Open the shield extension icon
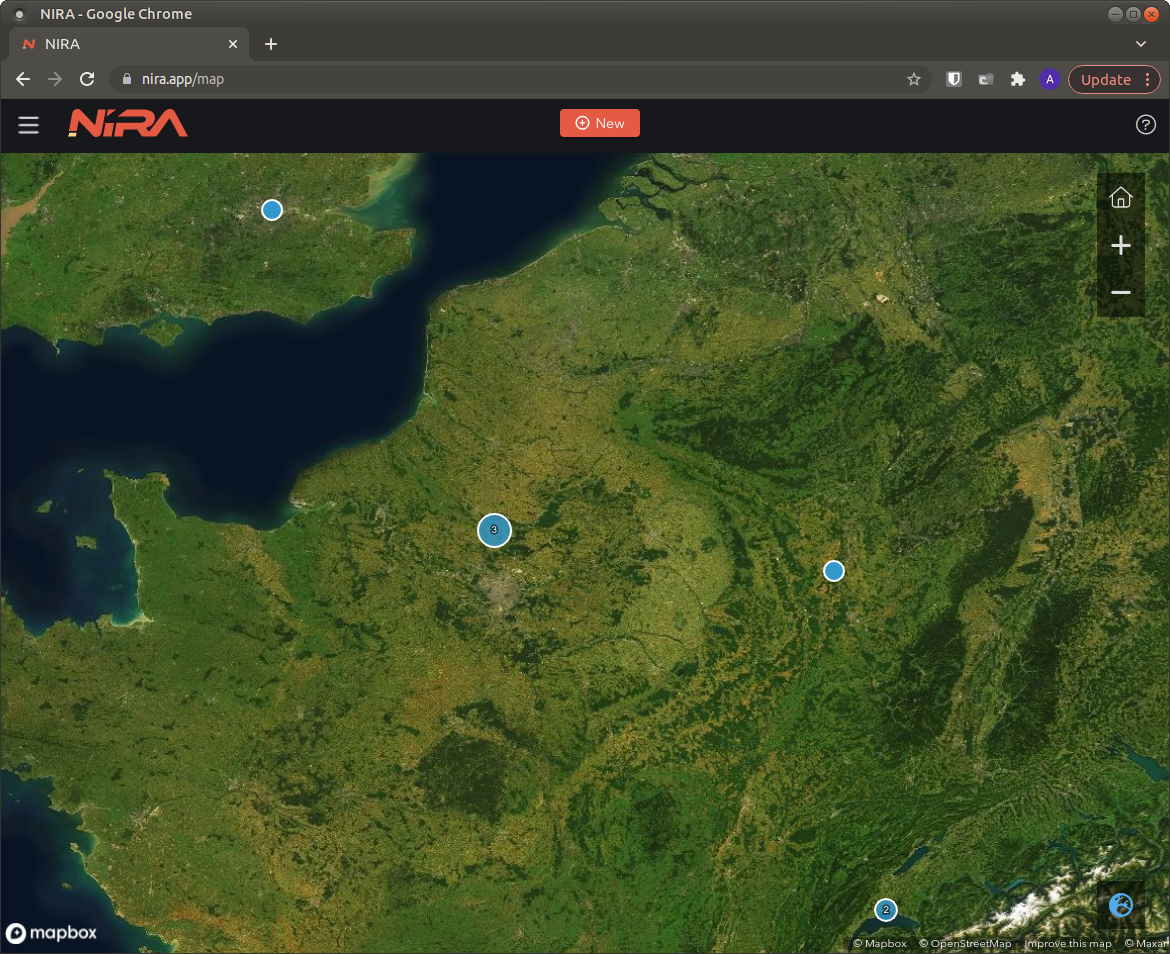Screen dimensions: 1170x954 954,79
